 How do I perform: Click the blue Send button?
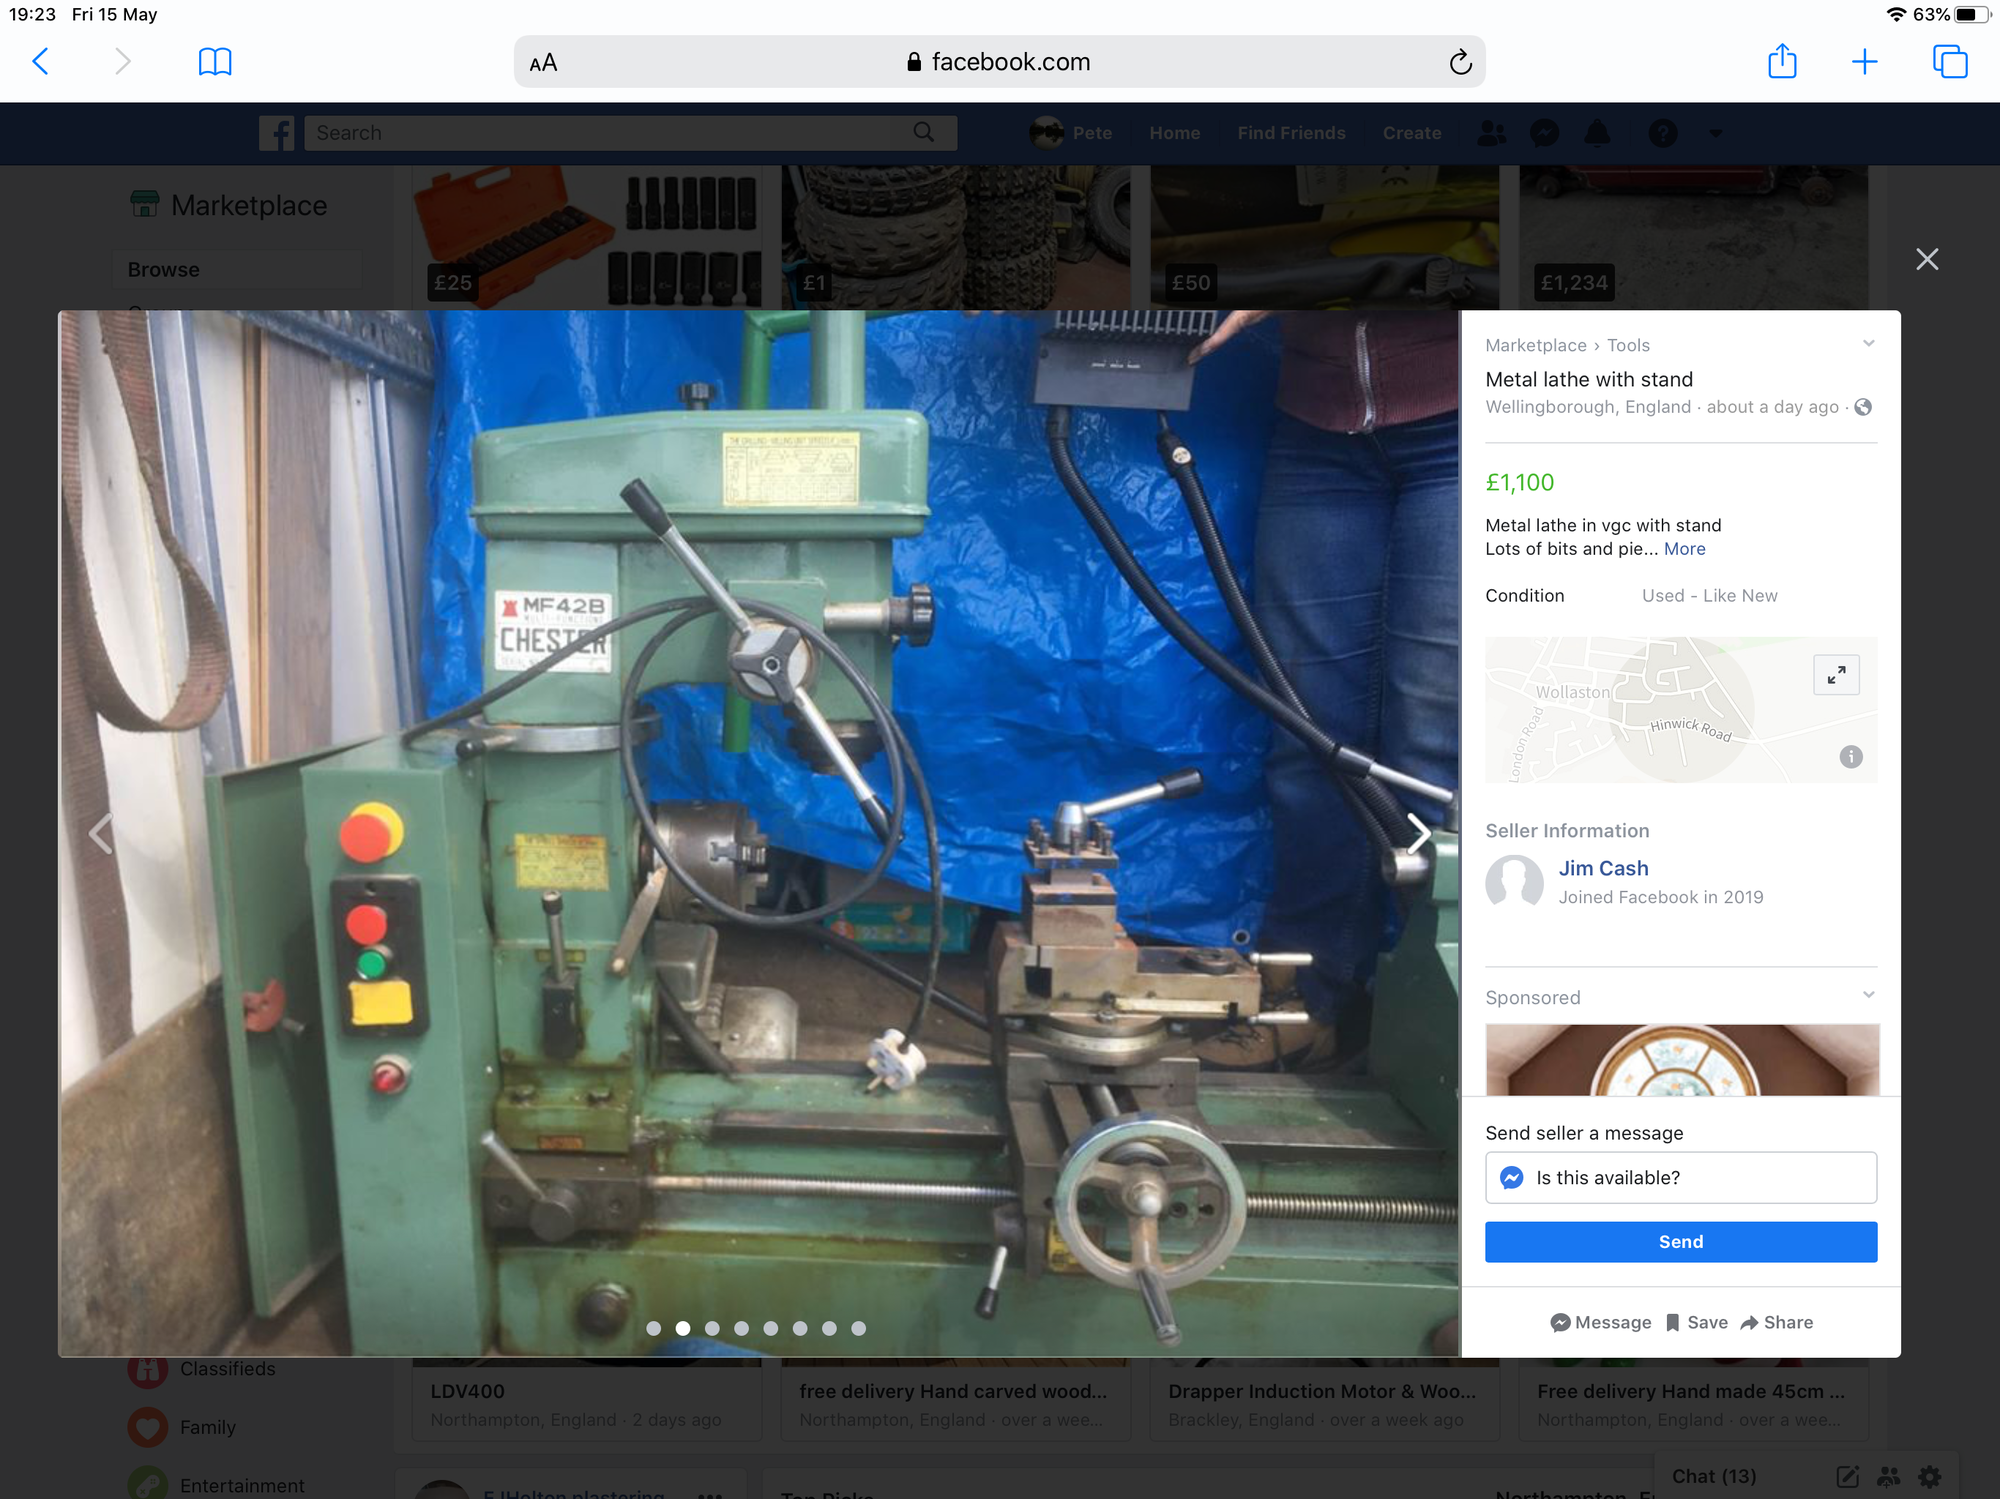tap(1681, 1242)
